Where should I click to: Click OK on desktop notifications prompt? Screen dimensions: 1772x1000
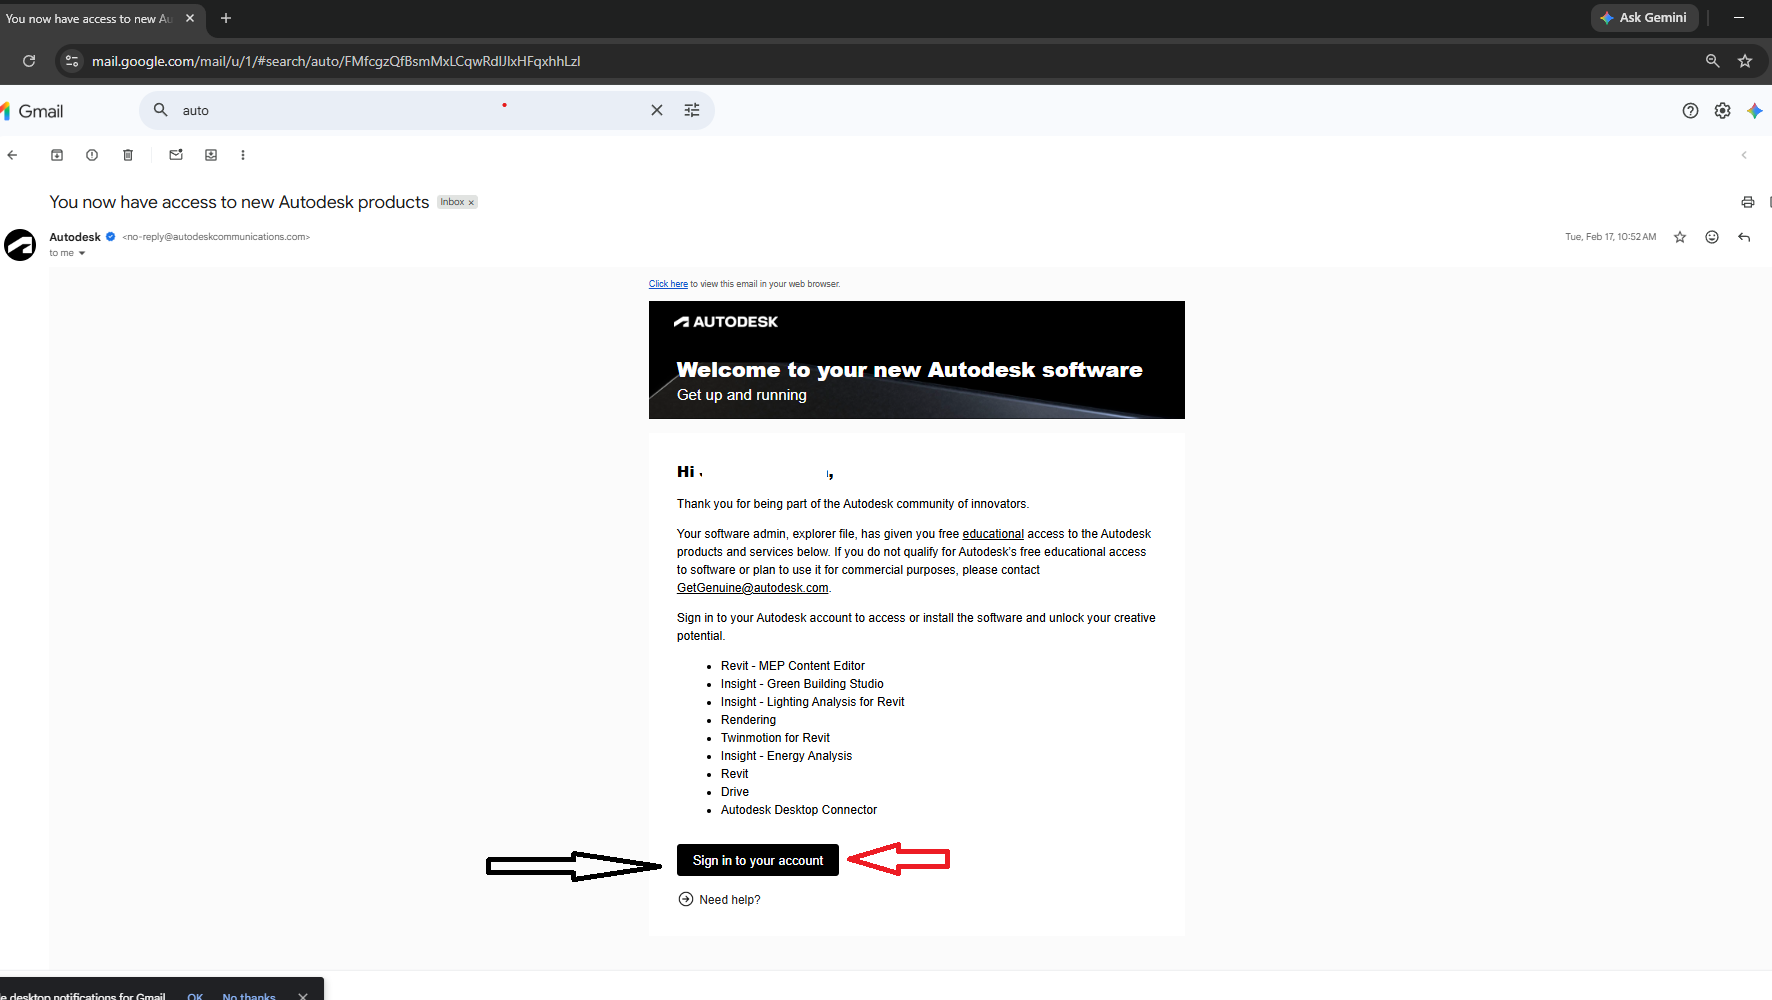click(x=195, y=996)
